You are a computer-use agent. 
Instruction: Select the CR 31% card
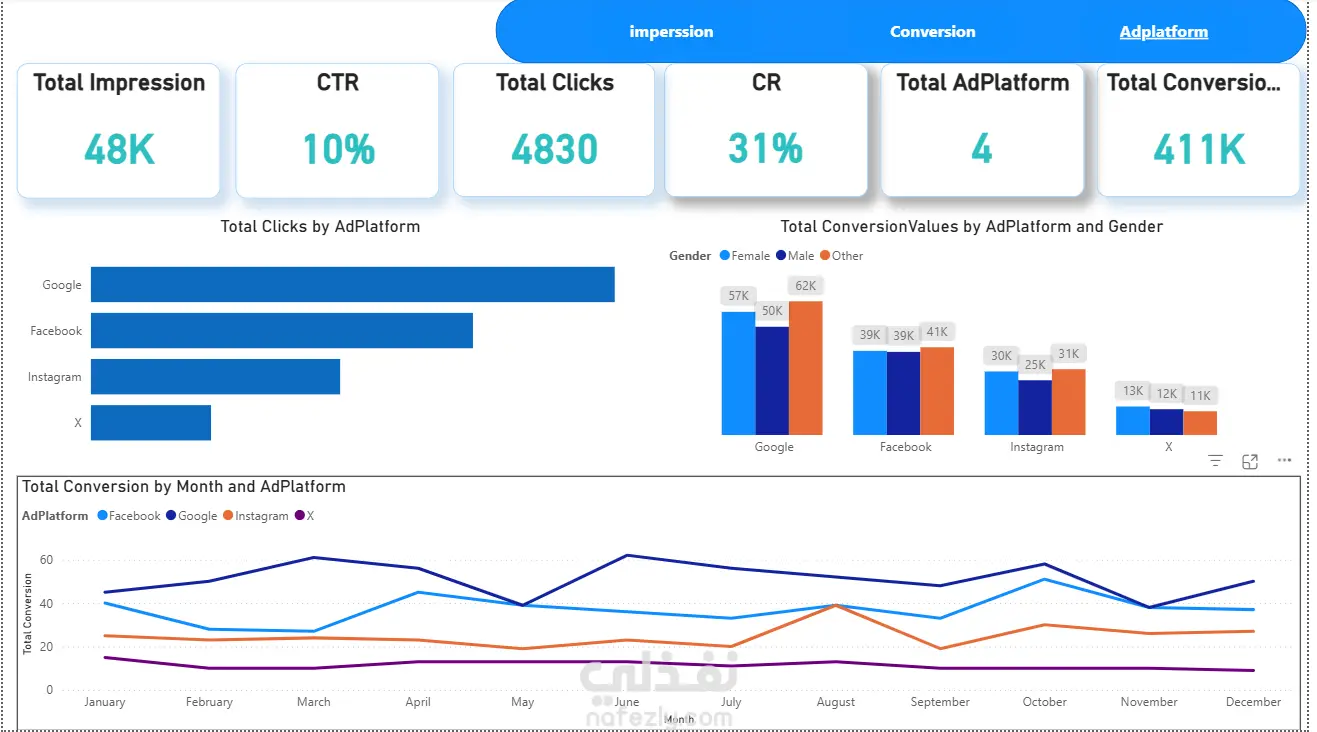click(x=766, y=131)
